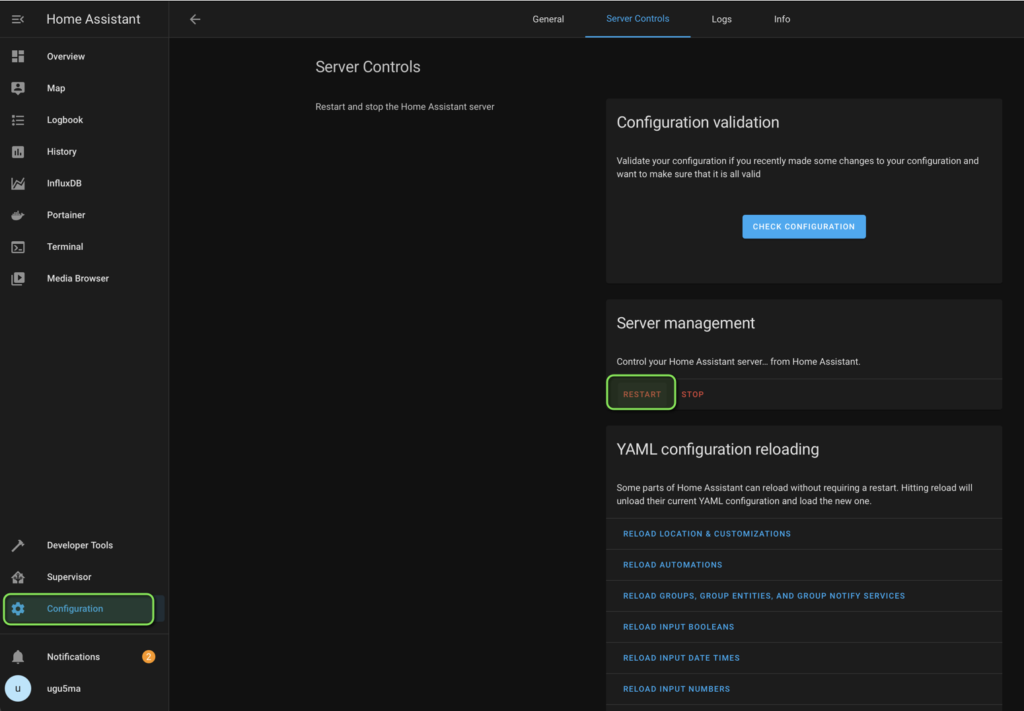The width and height of the screenshot is (1024, 711).
Task: Open the Logs tab
Action: pyautogui.click(x=721, y=19)
